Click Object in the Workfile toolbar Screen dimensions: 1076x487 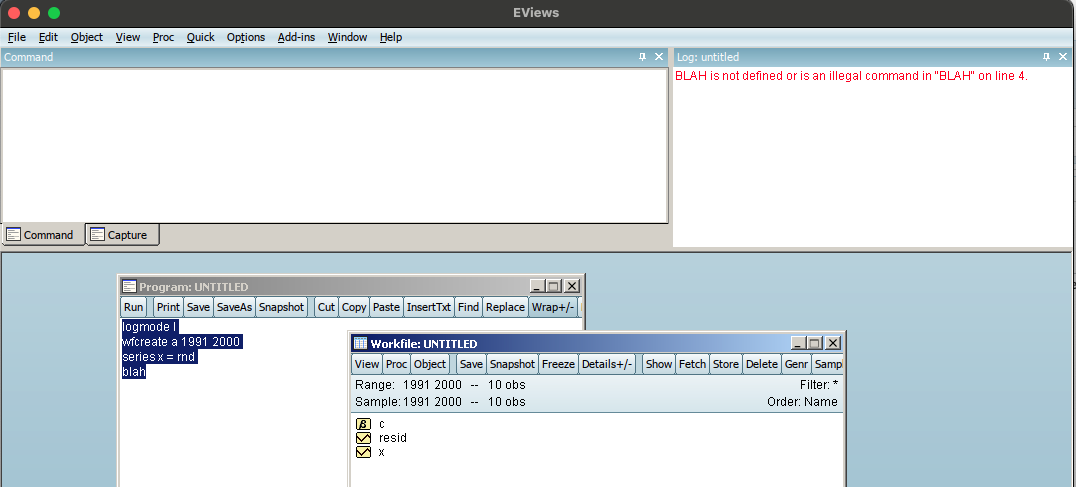pyautogui.click(x=430, y=364)
